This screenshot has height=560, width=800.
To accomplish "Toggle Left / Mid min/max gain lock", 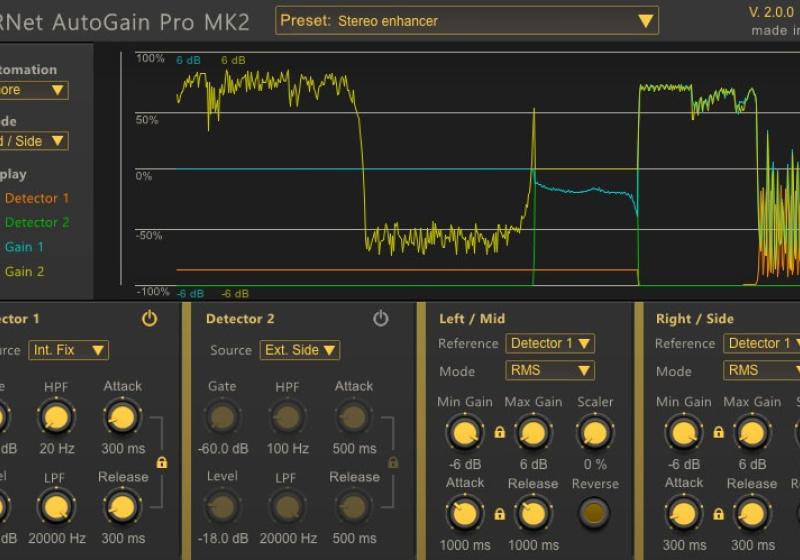I will click(x=499, y=433).
